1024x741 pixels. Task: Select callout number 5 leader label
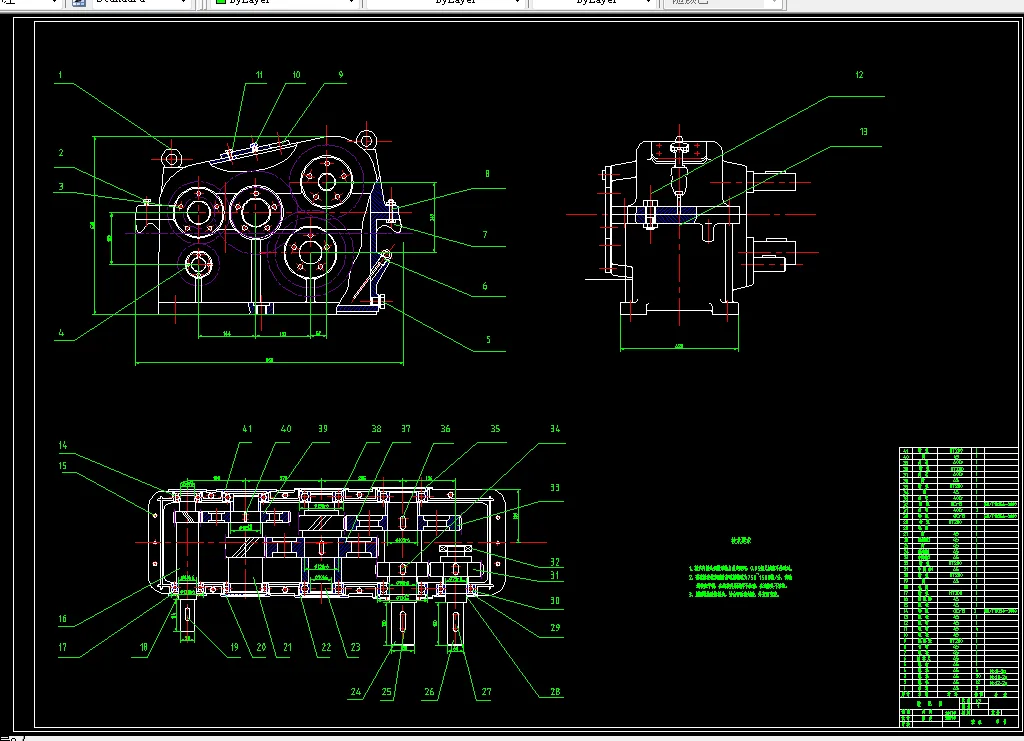click(488, 339)
